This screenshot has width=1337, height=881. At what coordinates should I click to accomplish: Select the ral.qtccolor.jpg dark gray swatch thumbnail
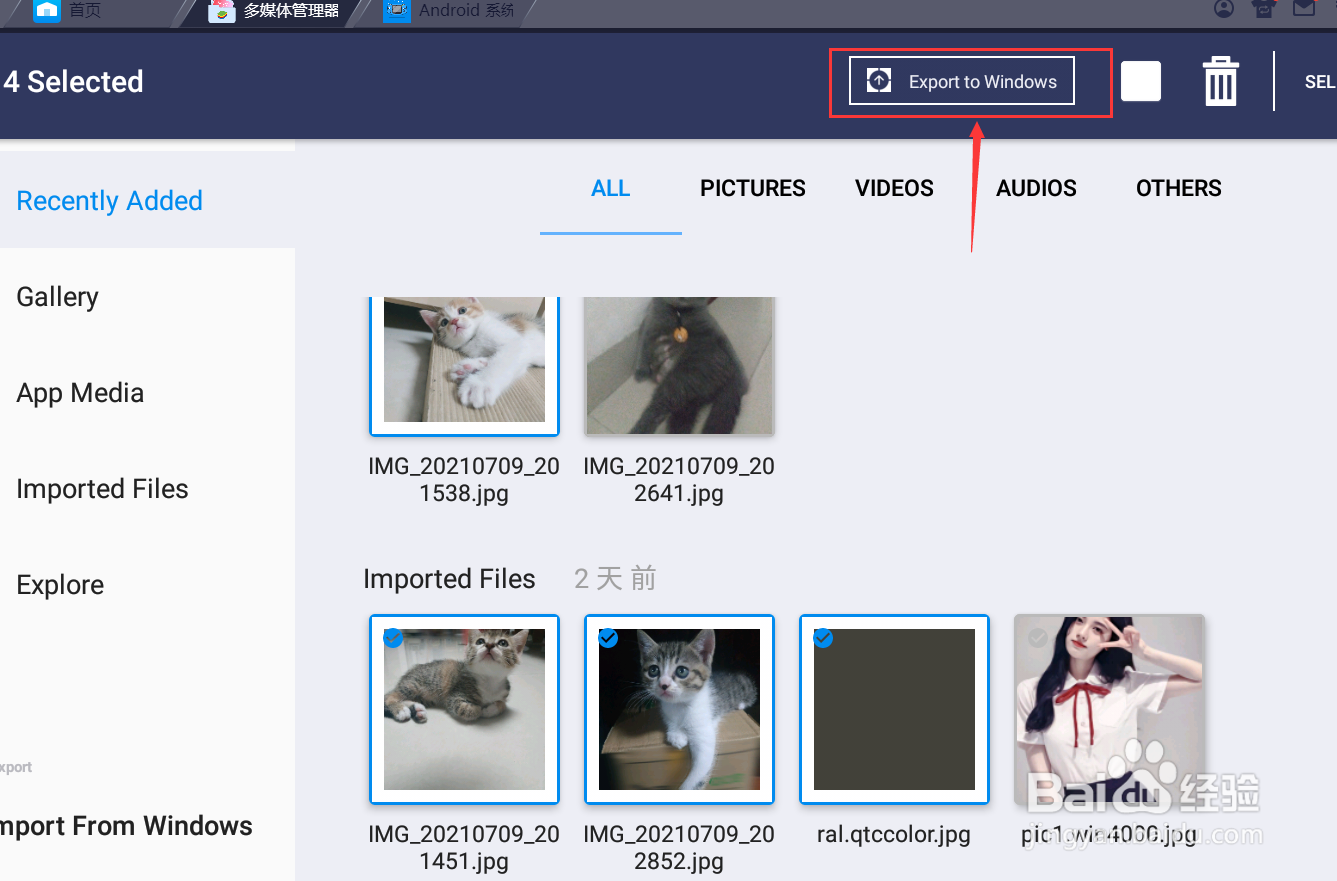(x=894, y=710)
